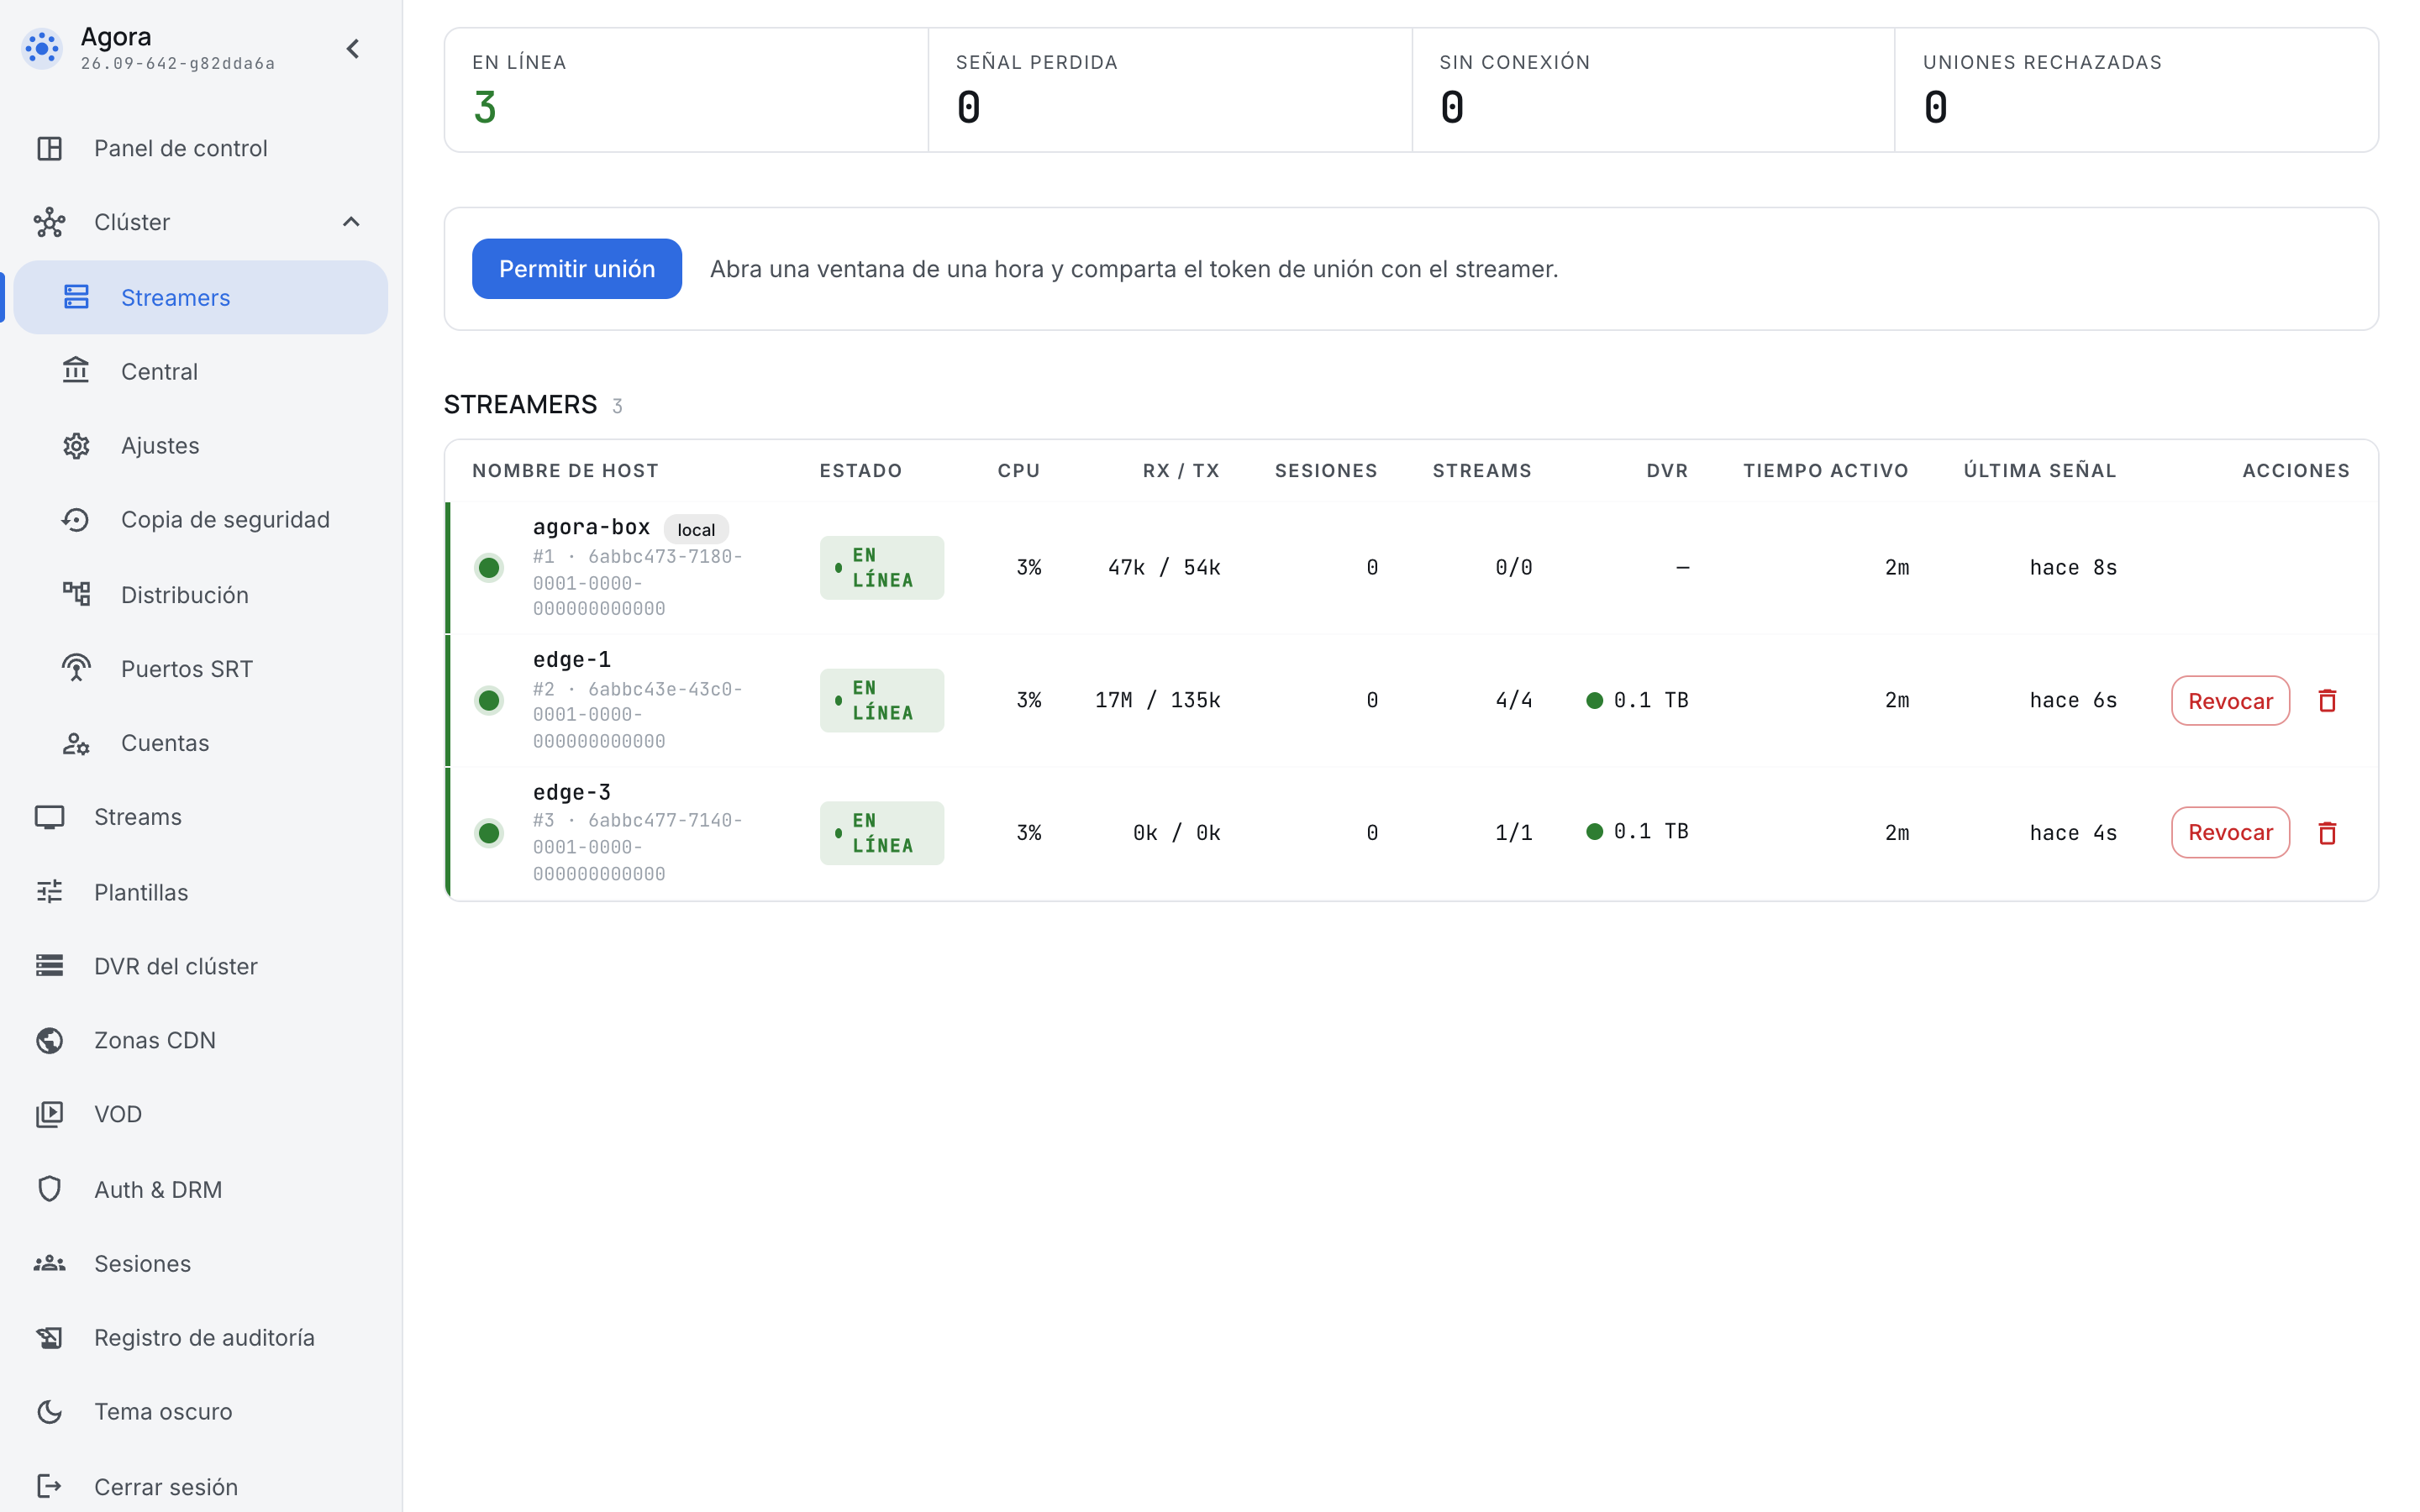Click the Plantillas sliders icon
This screenshot has height=1512, width=2420.
49,891
